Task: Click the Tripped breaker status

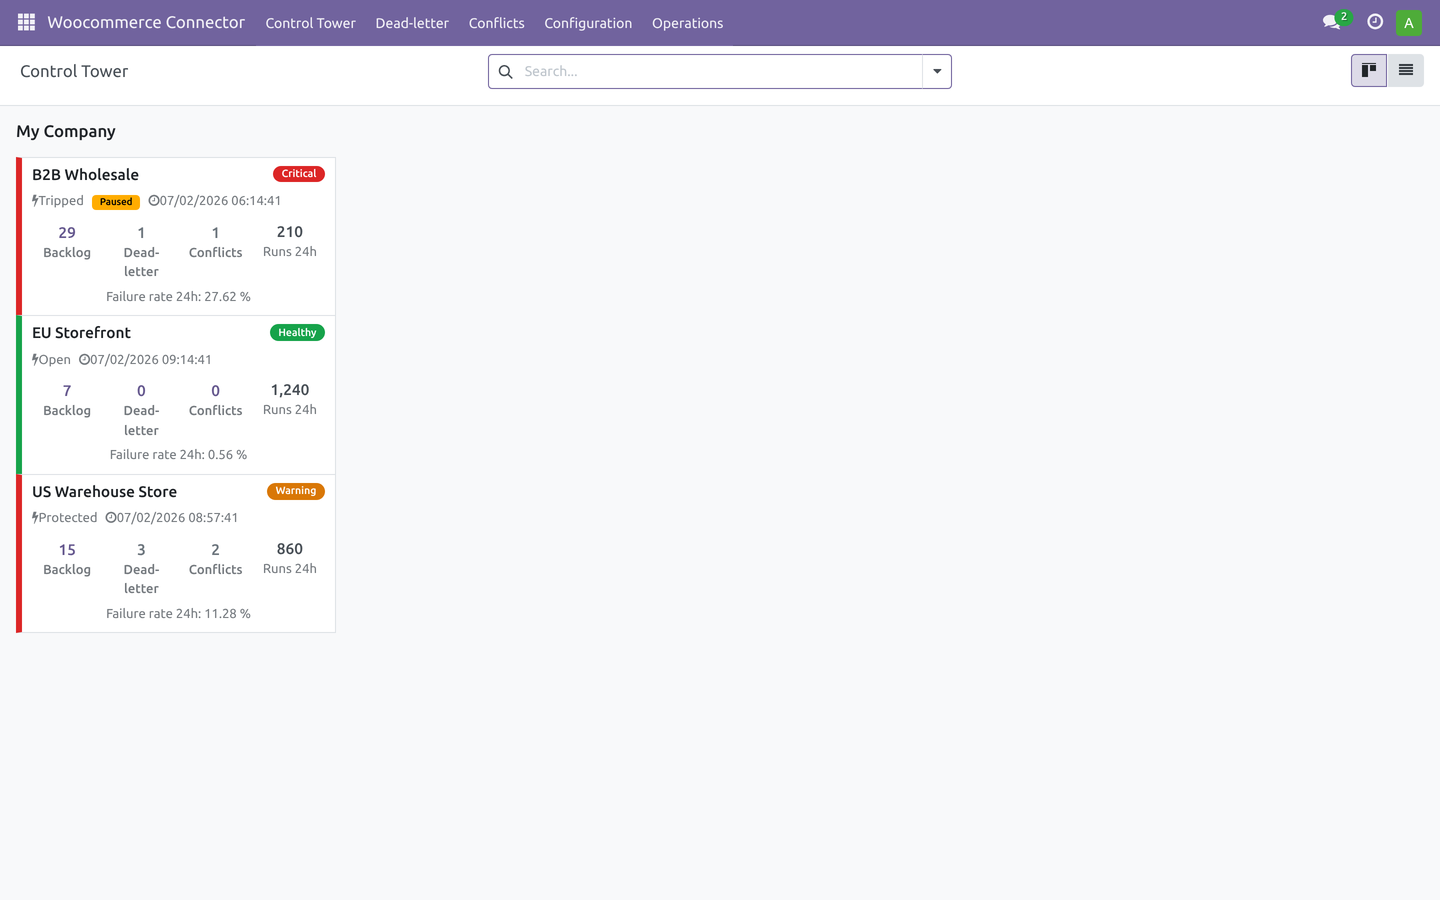Action: pyautogui.click(x=58, y=201)
